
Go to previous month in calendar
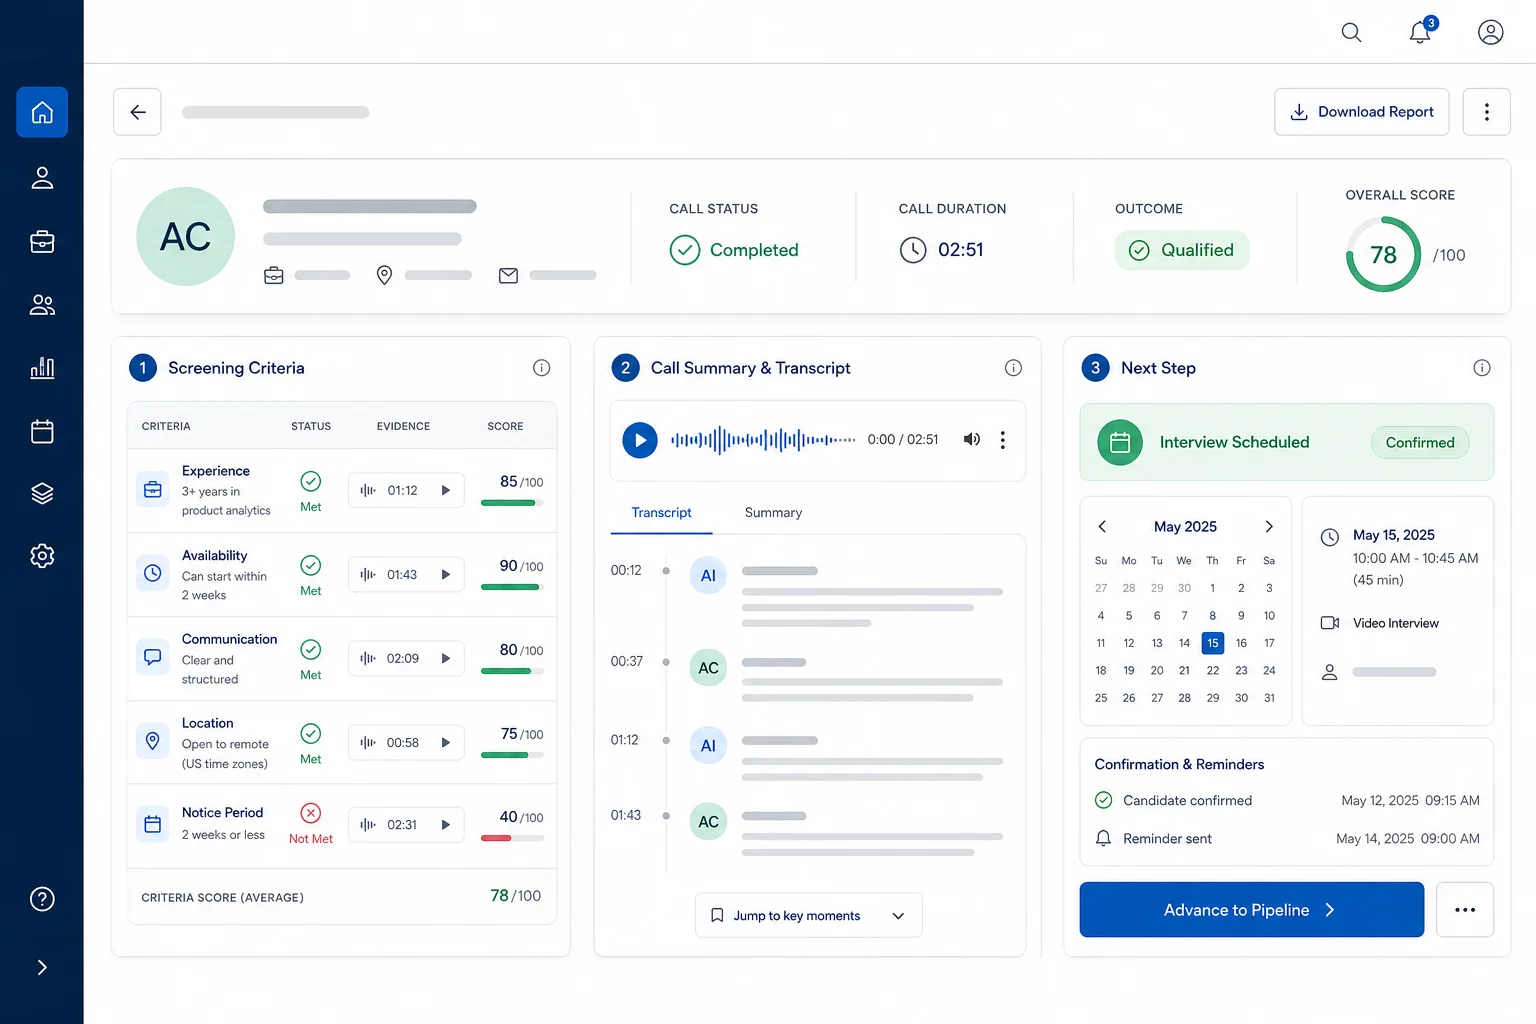pos(1102,526)
